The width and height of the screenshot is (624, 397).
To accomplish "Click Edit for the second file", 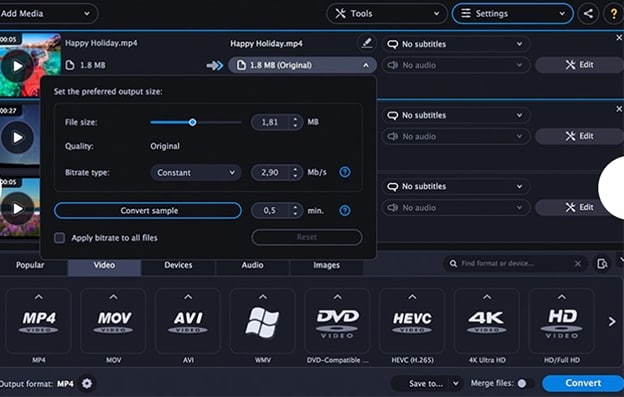I will 579,136.
